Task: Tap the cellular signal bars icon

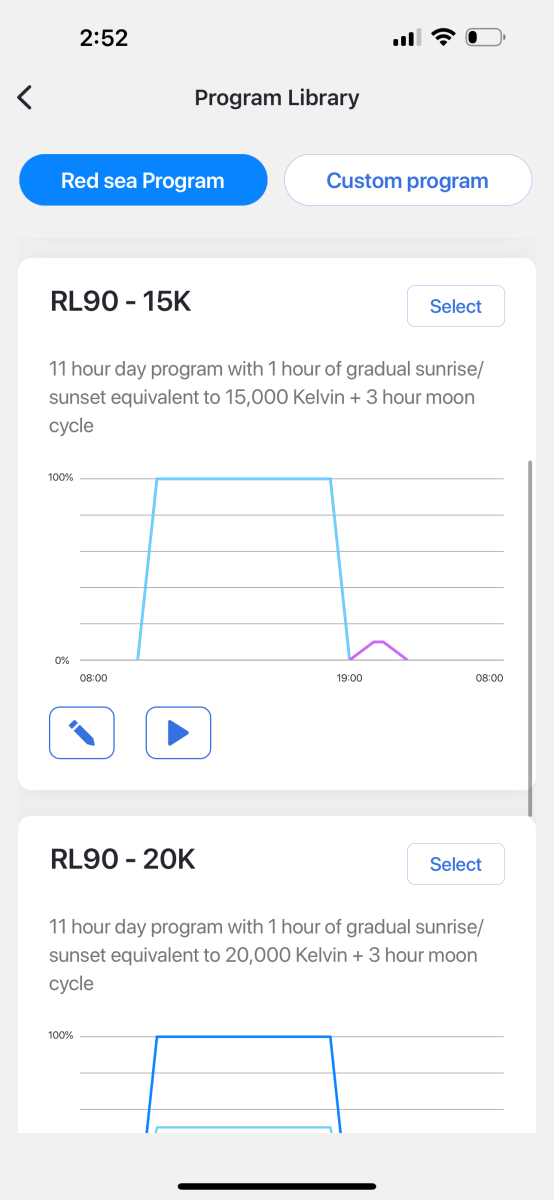Action: [x=405, y=39]
